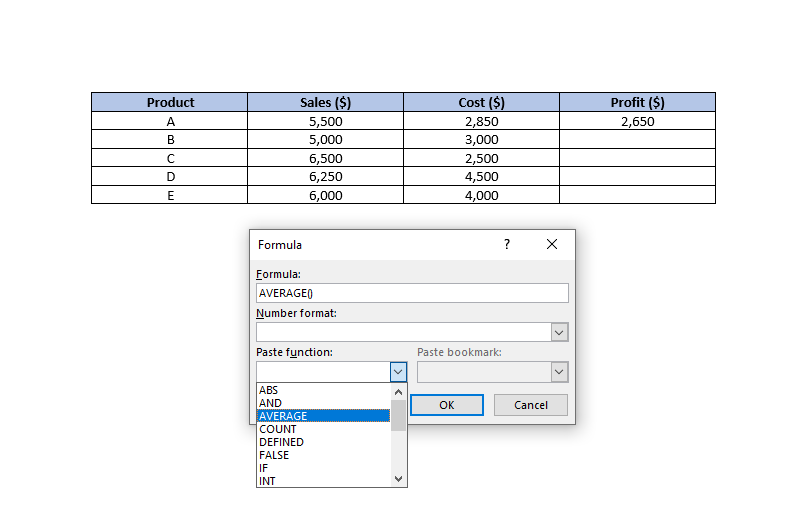Select IF in the function list
The width and height of the screenshot is (805, 516).
[323, 468]
